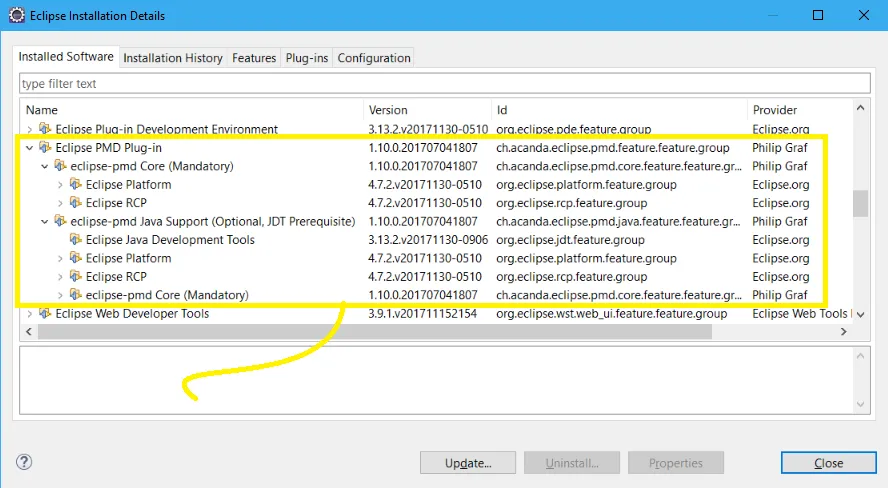
Task: Sort by the Version column header
Action: pyautogui.click(x=428, y=110)
